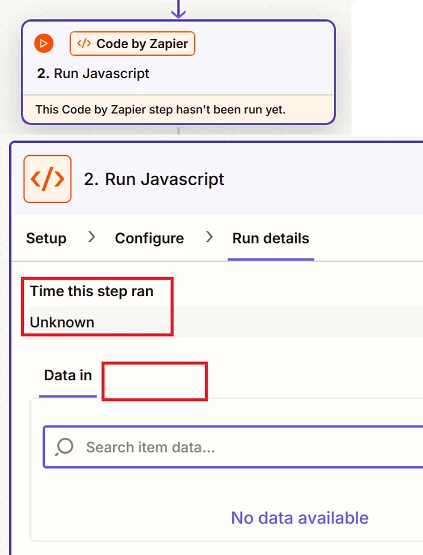Screen dimensions: 423x555
Task: Click the panel heading 2. Run Javascript
Action: 154,179
